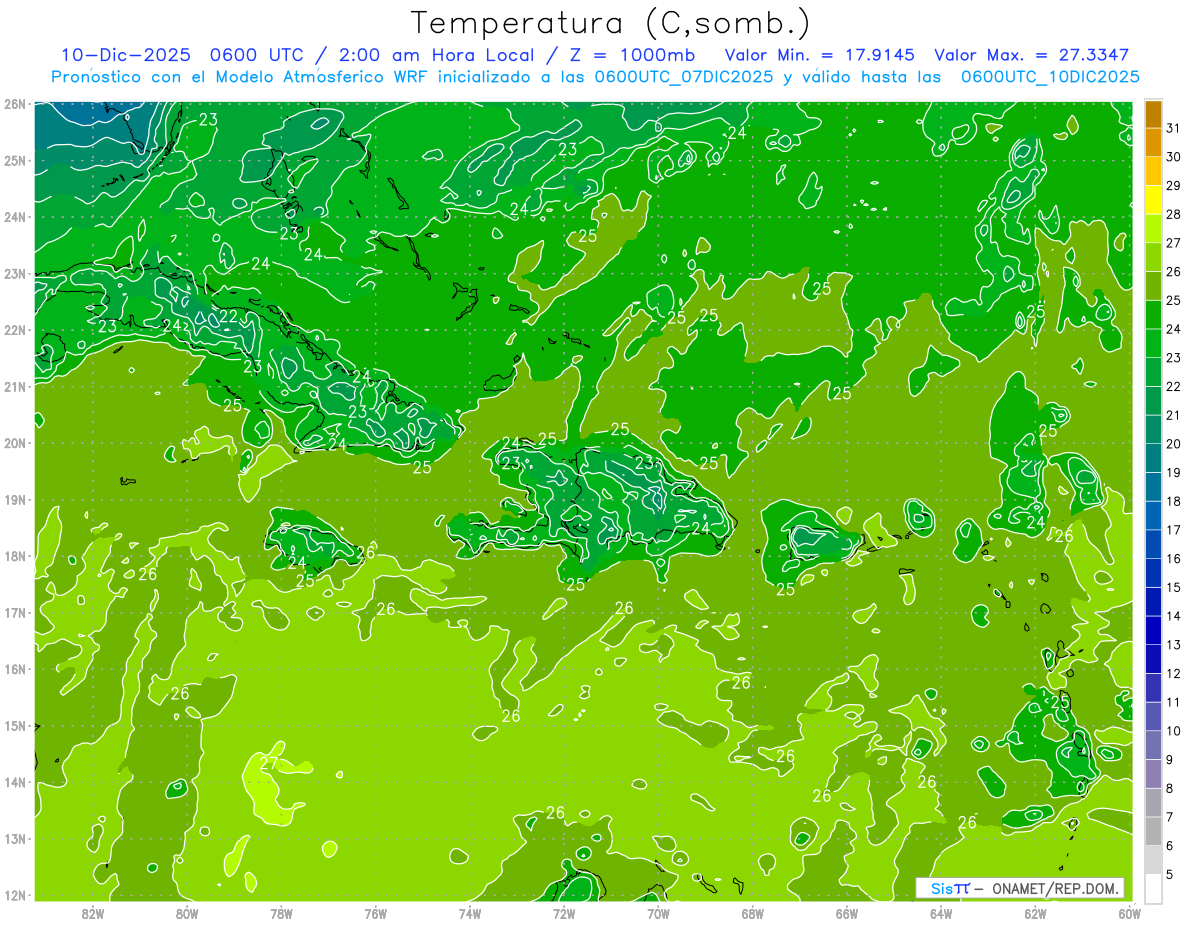Click longitude axis label 82W
This screenshot has width=1200, height=927.
pos(92,913)
